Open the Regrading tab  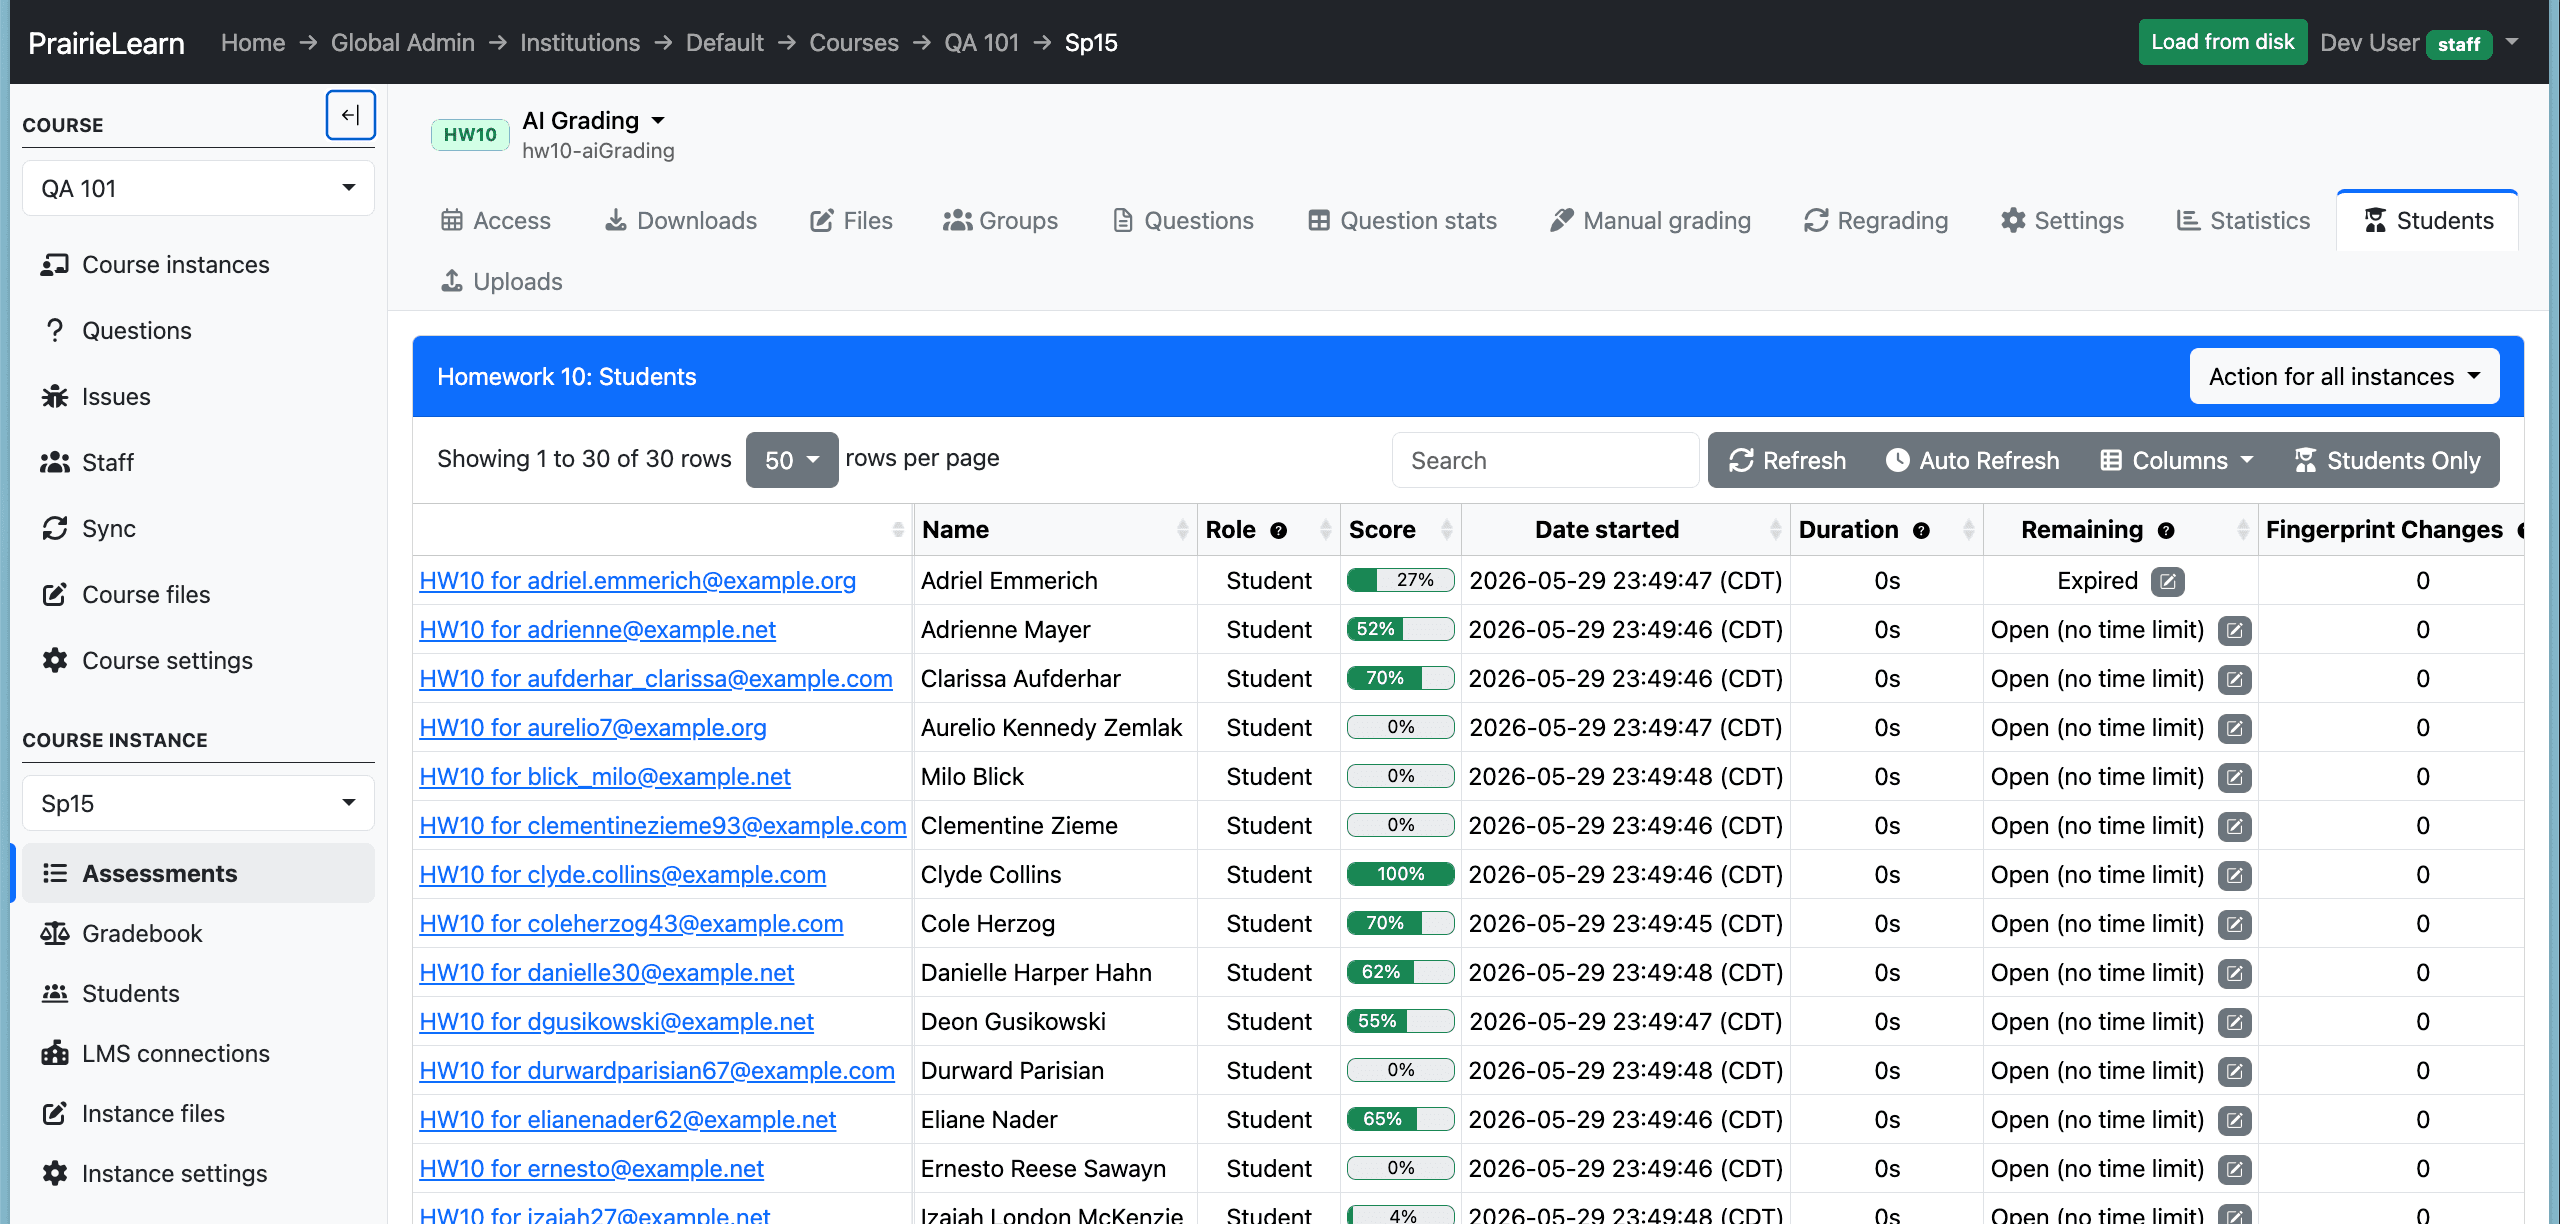tap(1876, 221)
